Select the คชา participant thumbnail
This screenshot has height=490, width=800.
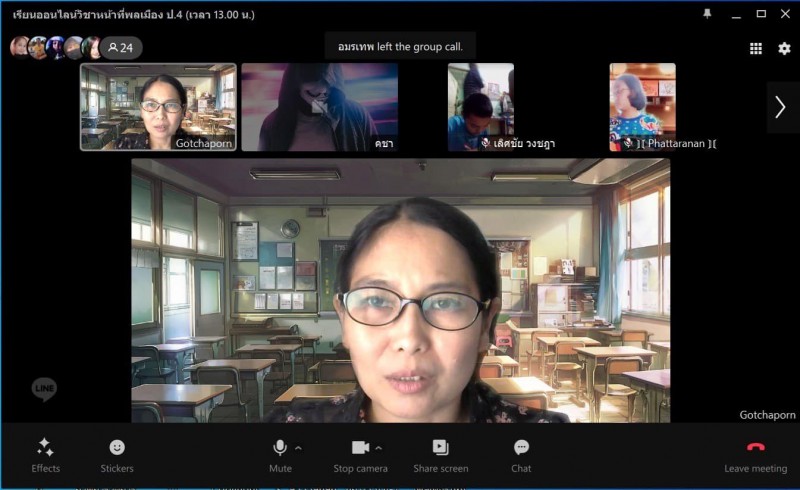coord(319,107)
